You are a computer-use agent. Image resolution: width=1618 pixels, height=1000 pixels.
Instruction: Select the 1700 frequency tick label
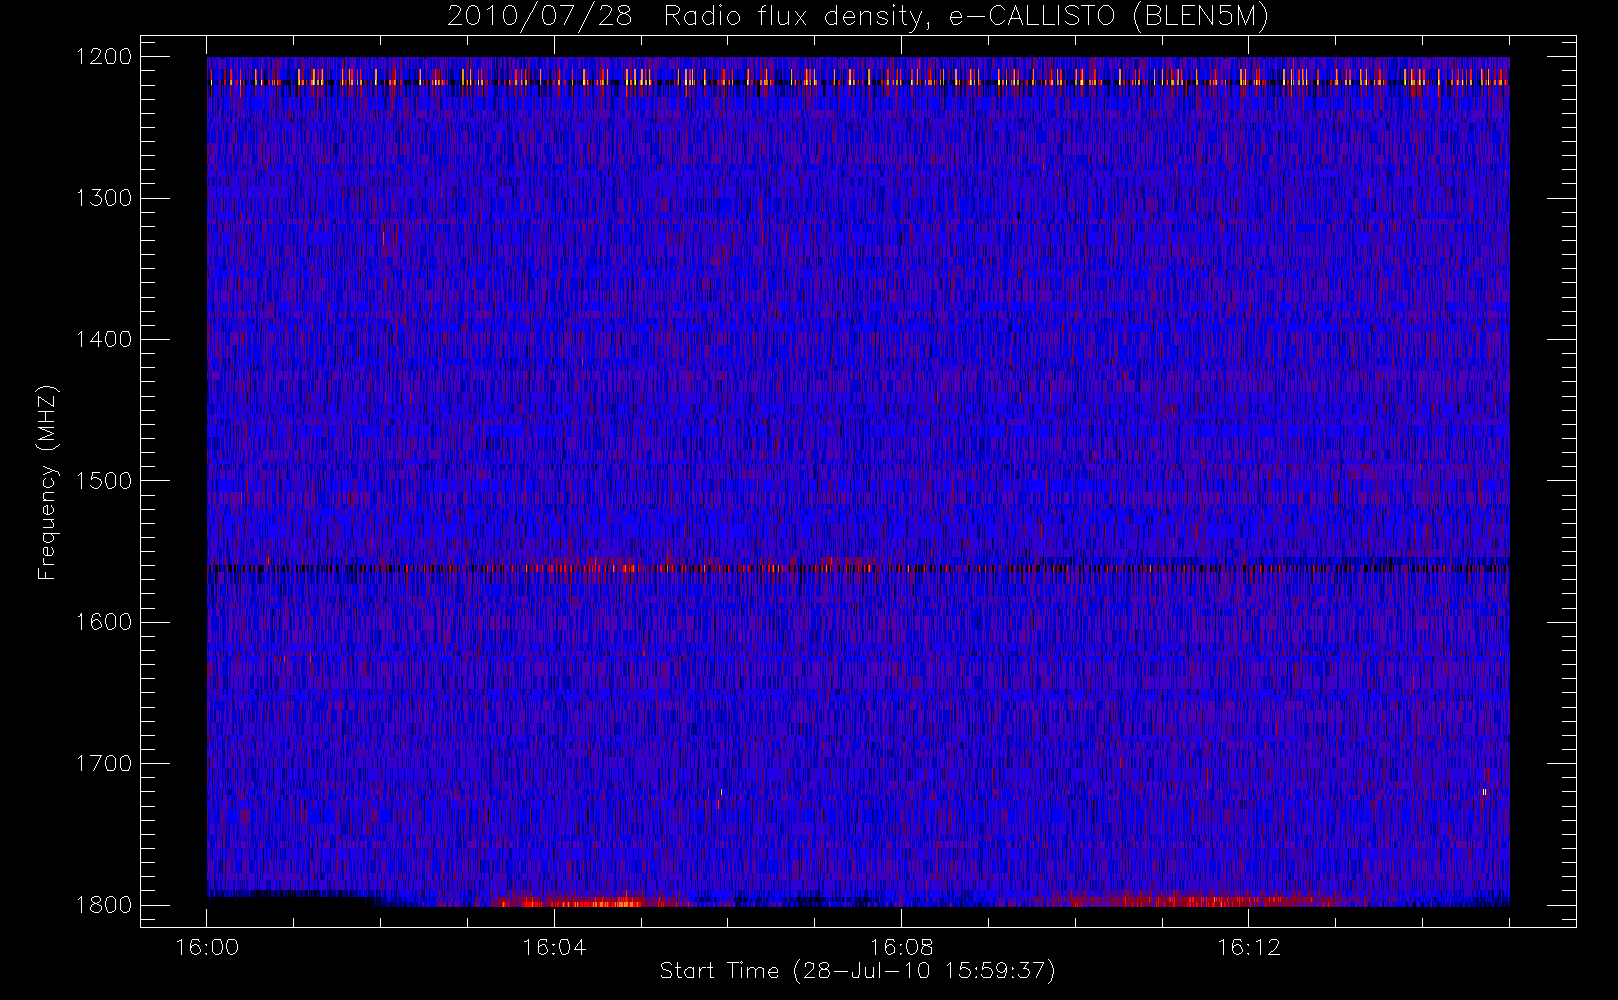click(x=104, y=764)
